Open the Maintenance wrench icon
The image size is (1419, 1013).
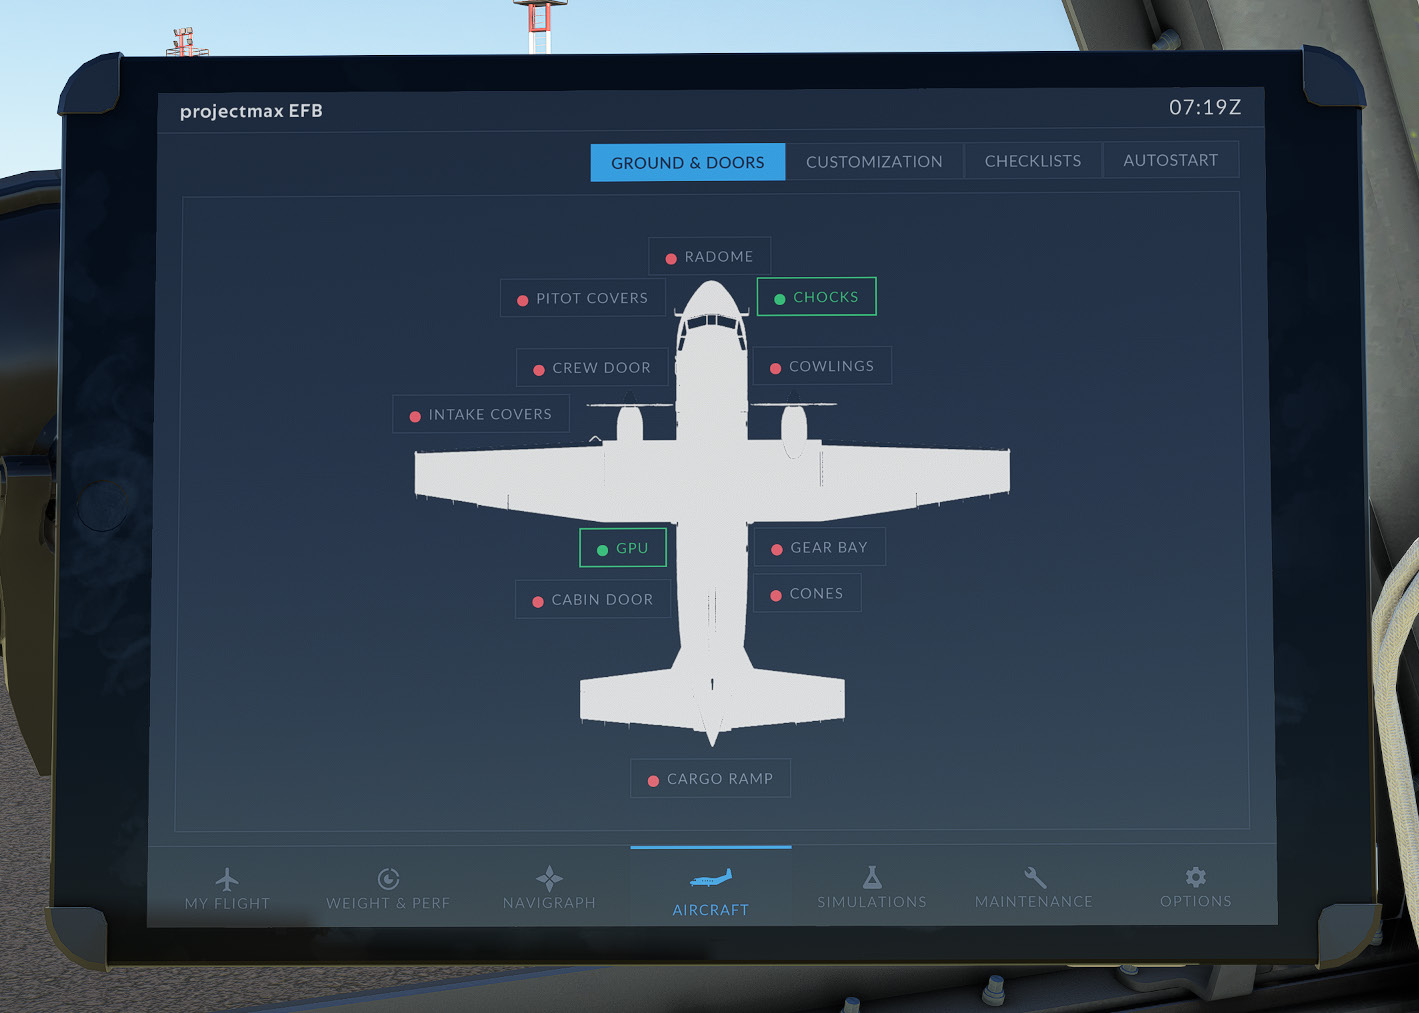[x=1035, y=877]
